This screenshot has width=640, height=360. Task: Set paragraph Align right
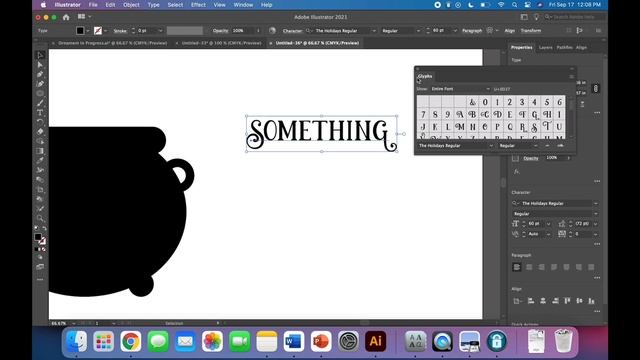click(542, 267)
